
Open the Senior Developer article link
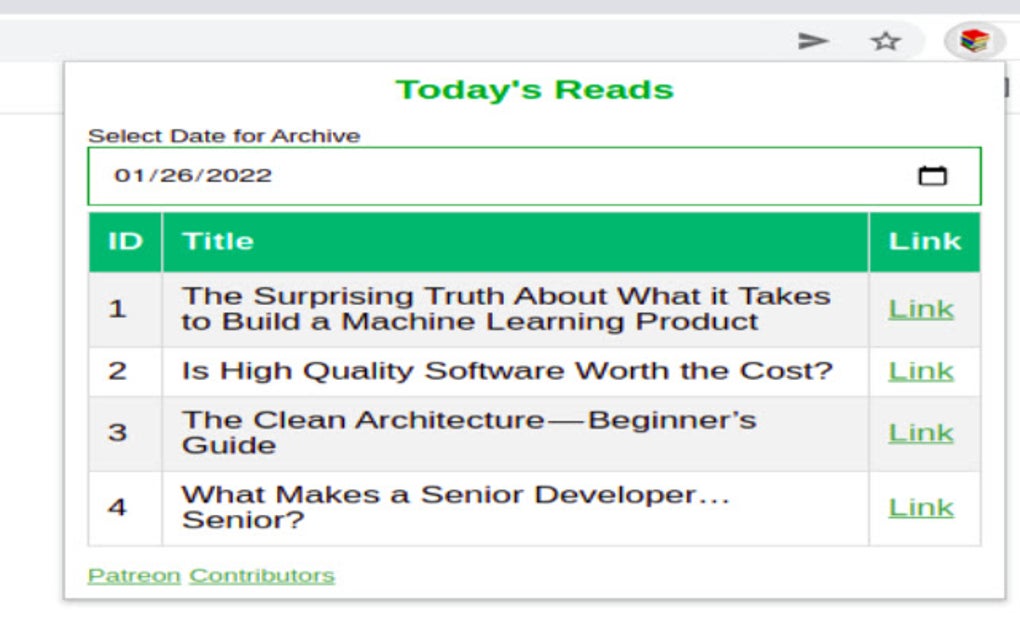[x=921, y=506]
